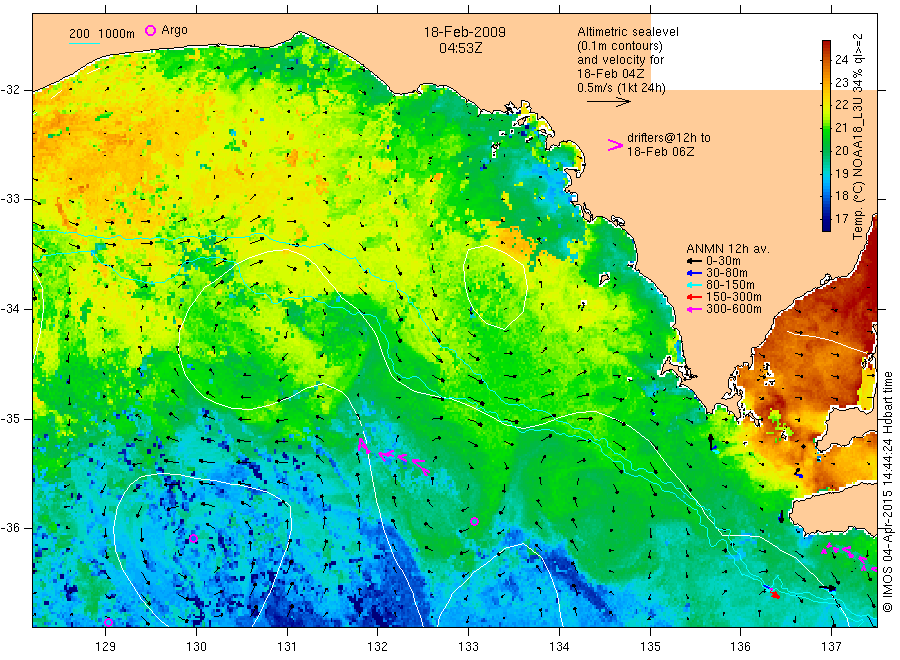The height and width of the screenshot is (660, 900).
Task: Click the '18-Feb 06Z' drifter time label
Action: point(661,152)
